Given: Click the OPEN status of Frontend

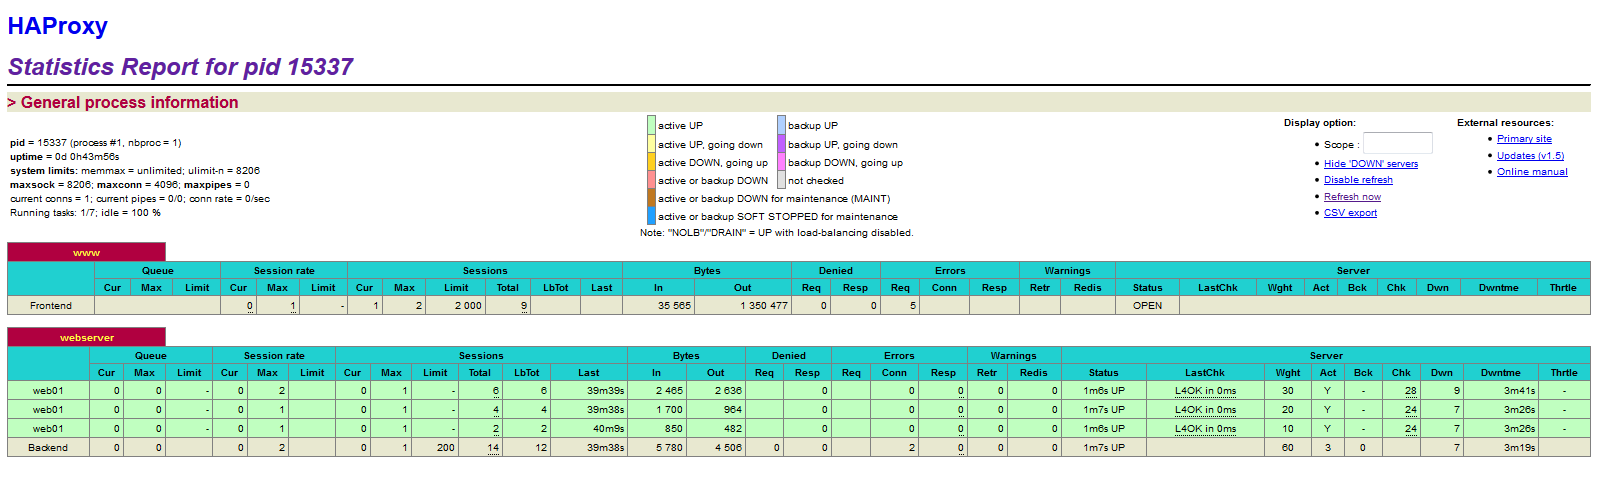Looking at the screenshot, I should pos(1147,306).
